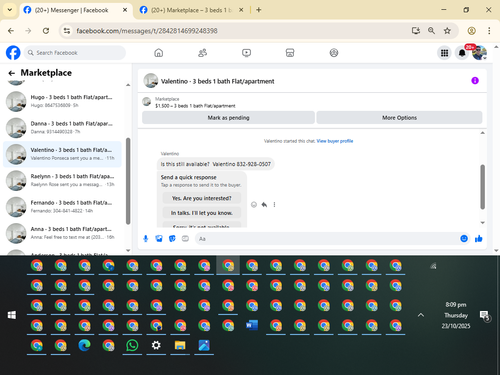Click the address bar URL
This screenshot has height=375, width=500.
pos(147,31)
